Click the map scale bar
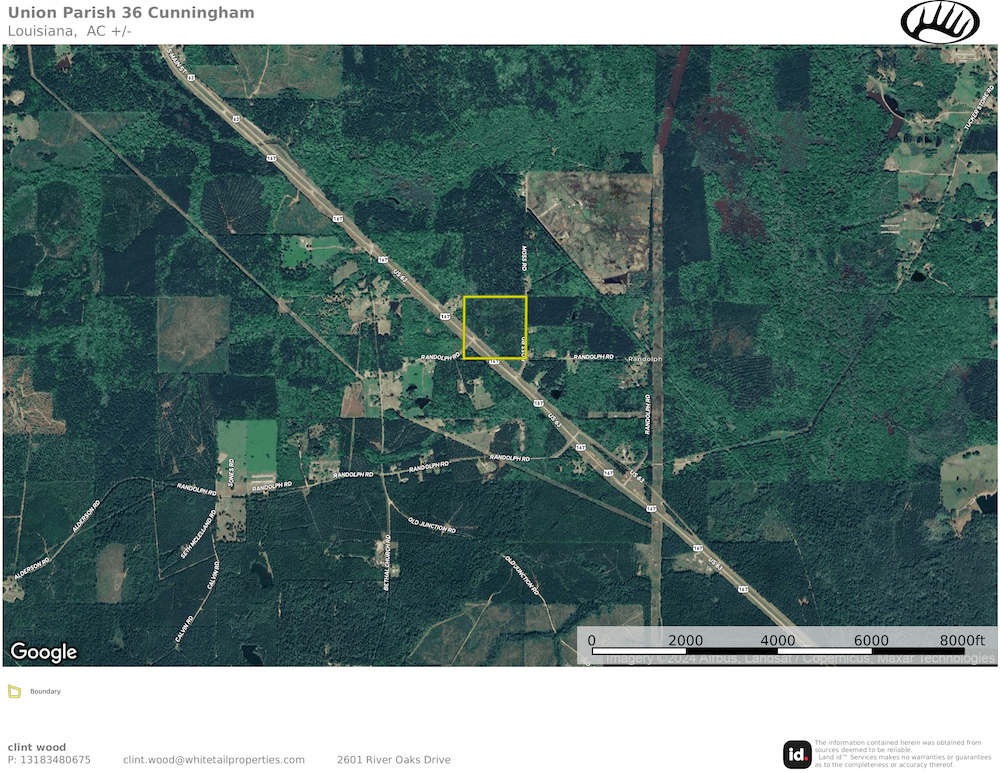 pyautogui.click(x=778, y=651)
